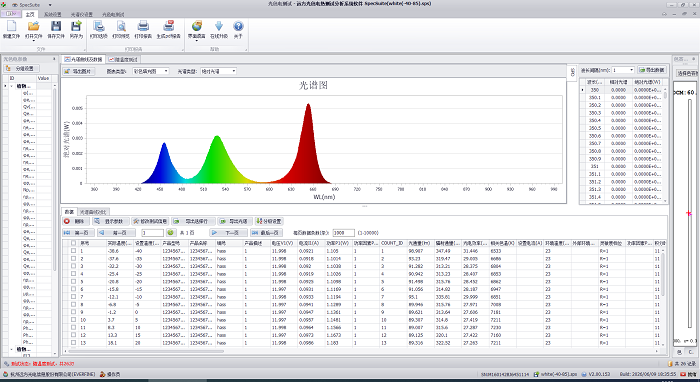
Task: Click the Save File floppy disk icon
Action: pos(56,26)
